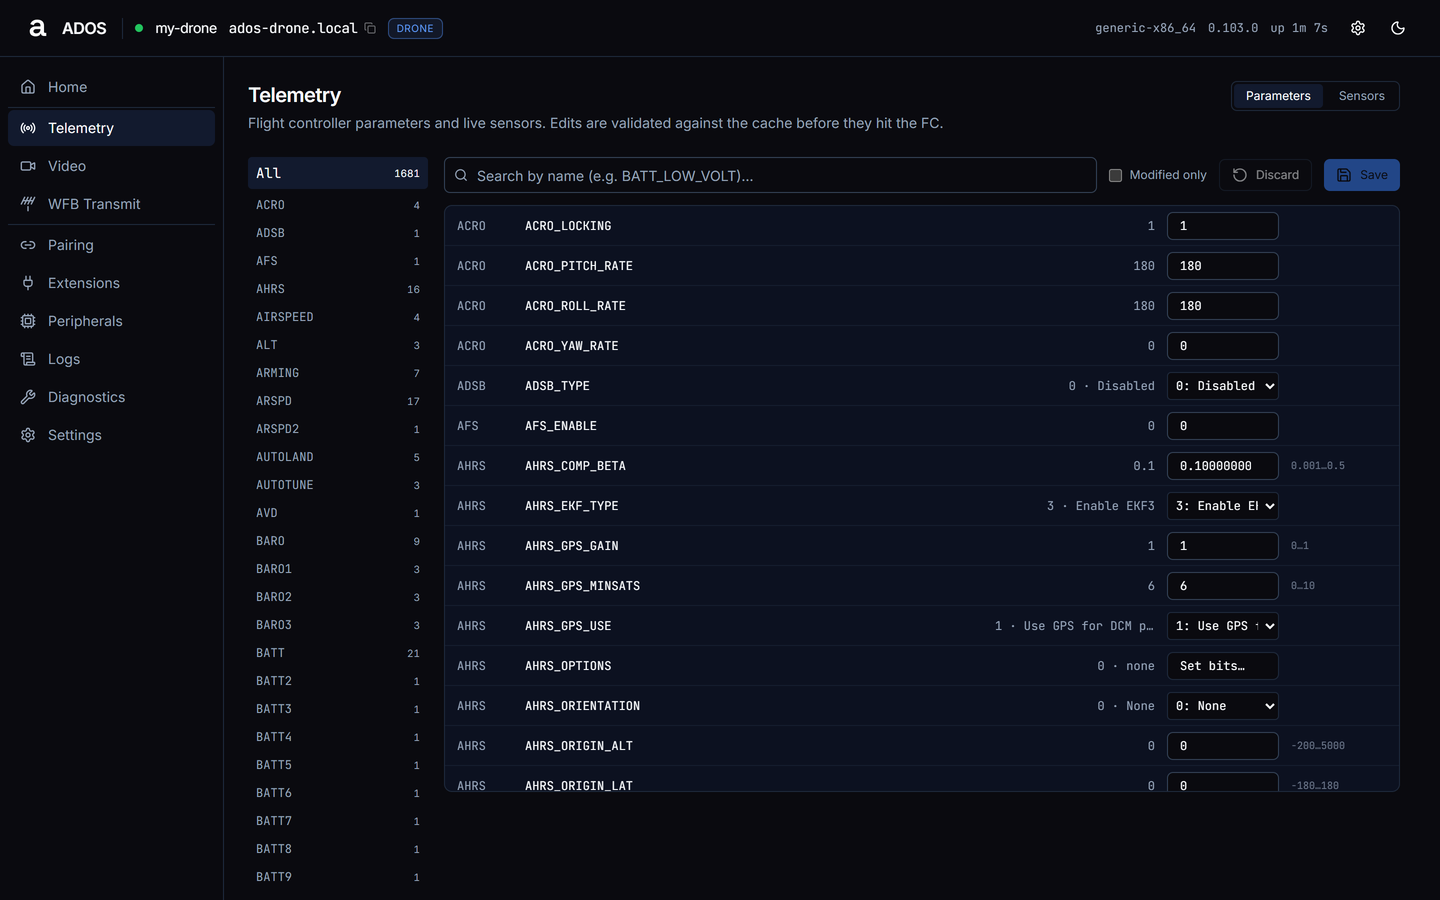The image size is (1440, 900).
Task: Switch to the Sensors tab
Action: pyautogui.click(x=1361, y=96)
